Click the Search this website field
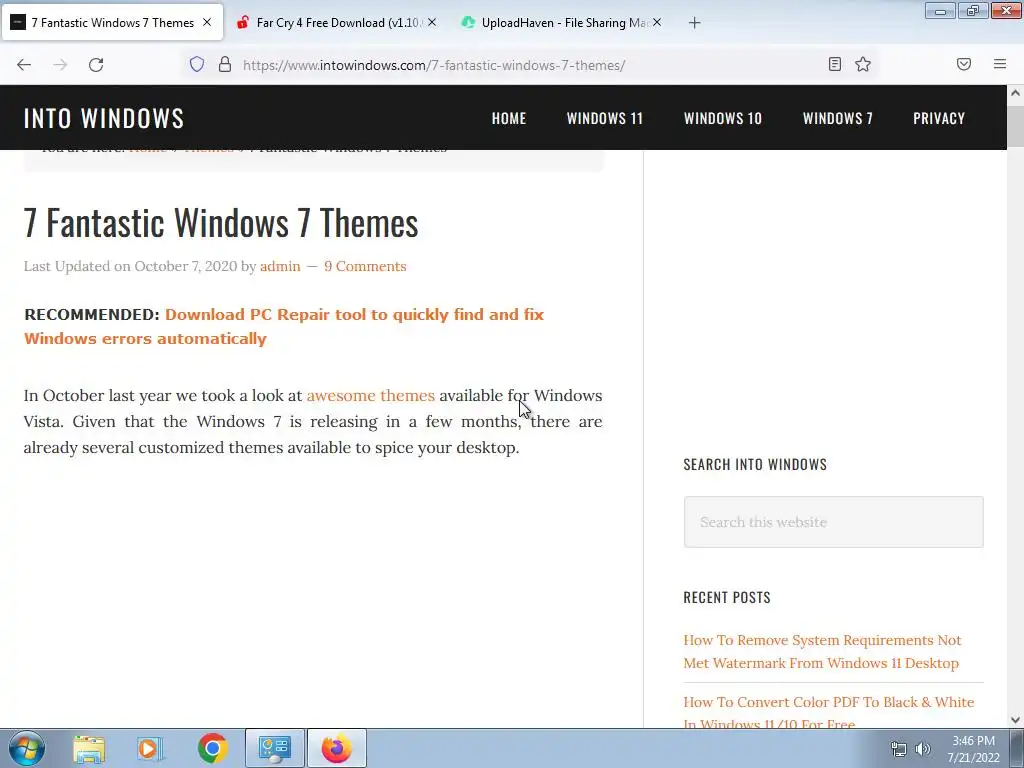Viewport: 1024px width, 768px height. pos(833,522)
